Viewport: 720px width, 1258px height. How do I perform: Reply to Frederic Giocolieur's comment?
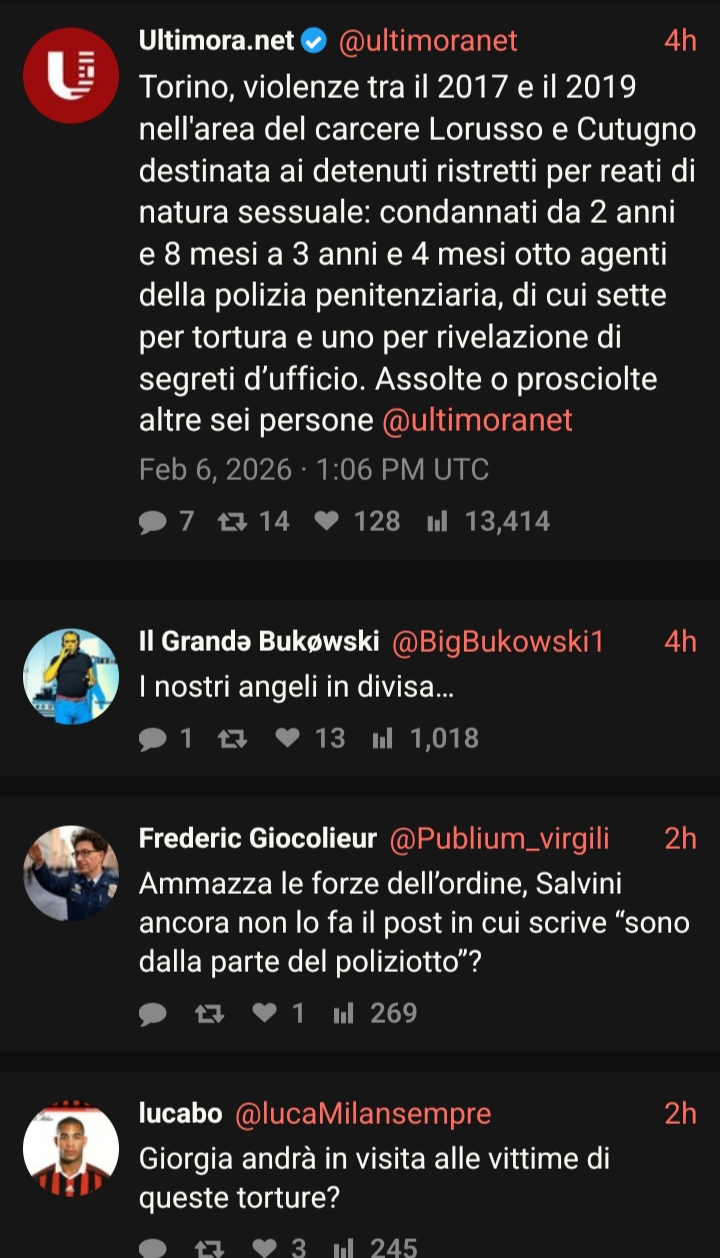(x=153, y=1013)
